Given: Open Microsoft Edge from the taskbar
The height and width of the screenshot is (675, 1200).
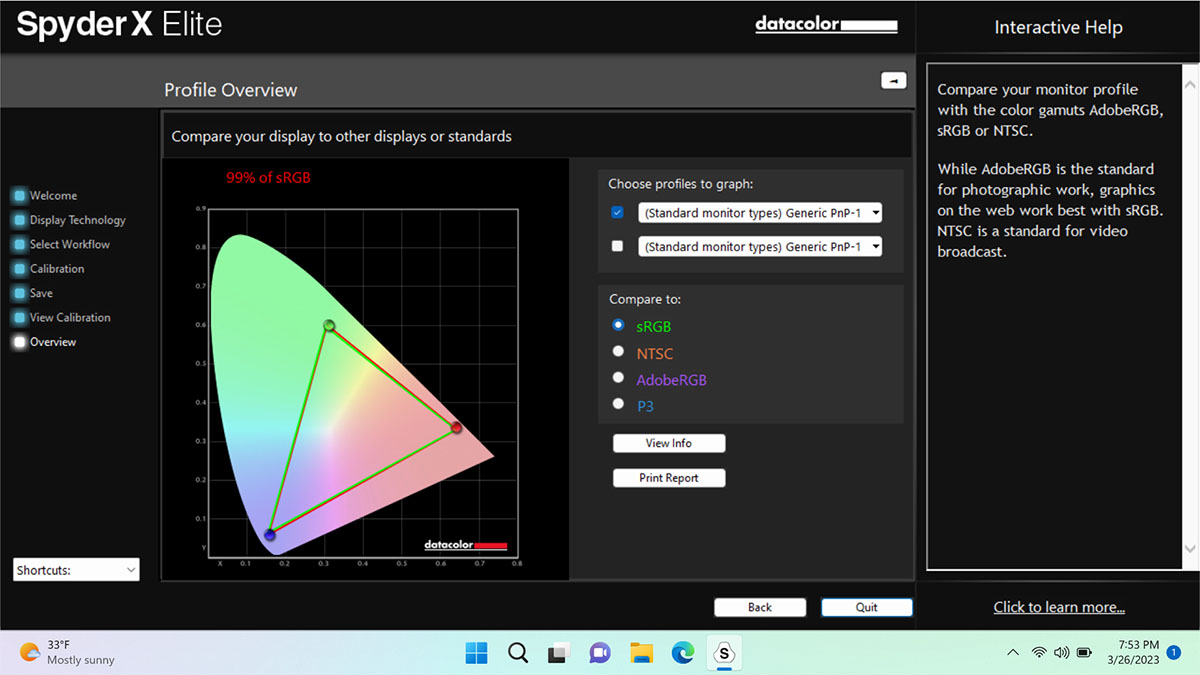Looking at the screenshot, I should (x=683, y=653).
